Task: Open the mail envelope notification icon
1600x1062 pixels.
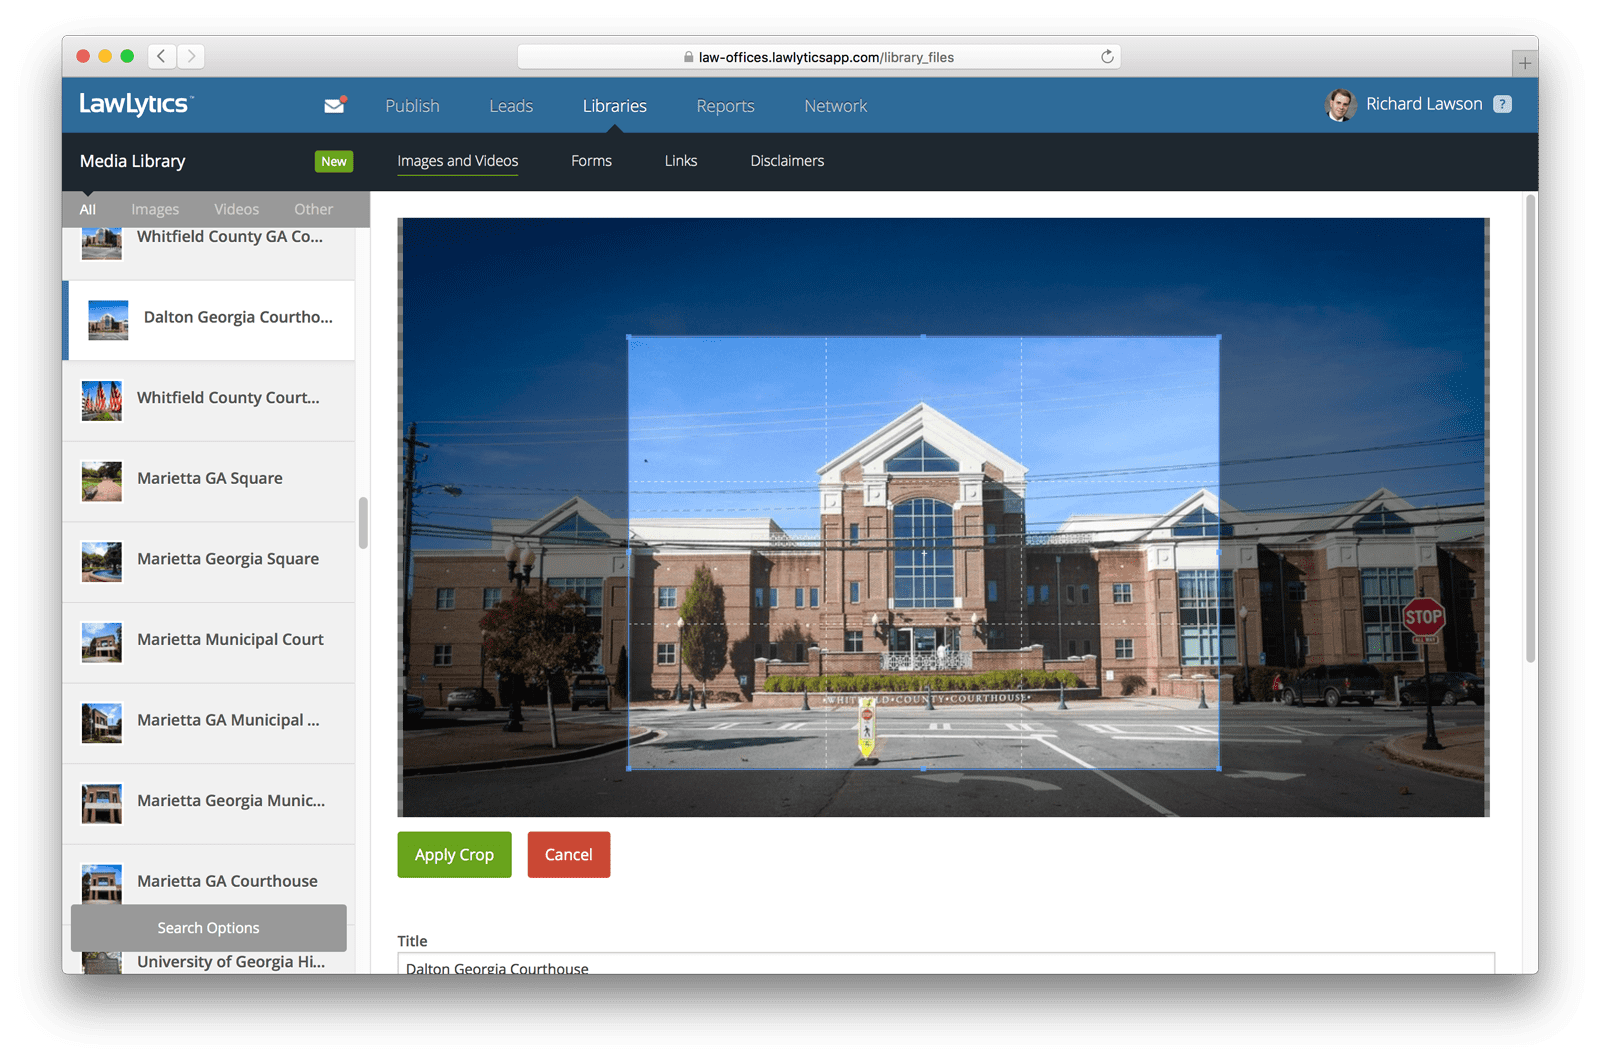Action: coord(335,105)
